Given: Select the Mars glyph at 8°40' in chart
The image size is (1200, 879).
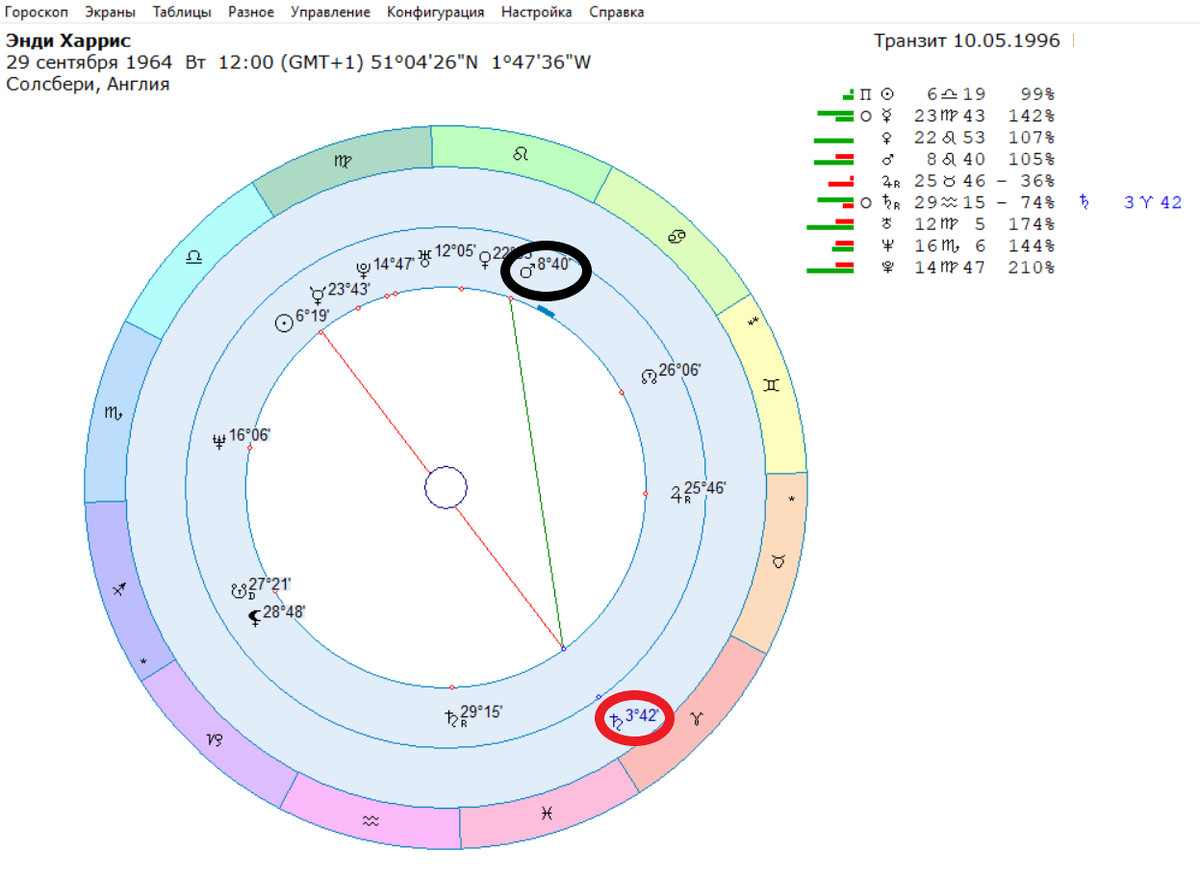Looking at the screenshot, I should (526, 270).
